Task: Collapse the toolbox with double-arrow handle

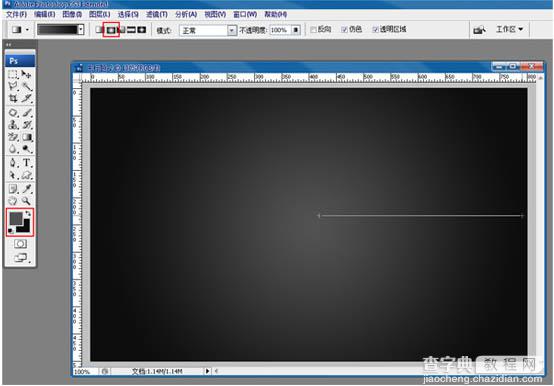Action: click(8, 44)
